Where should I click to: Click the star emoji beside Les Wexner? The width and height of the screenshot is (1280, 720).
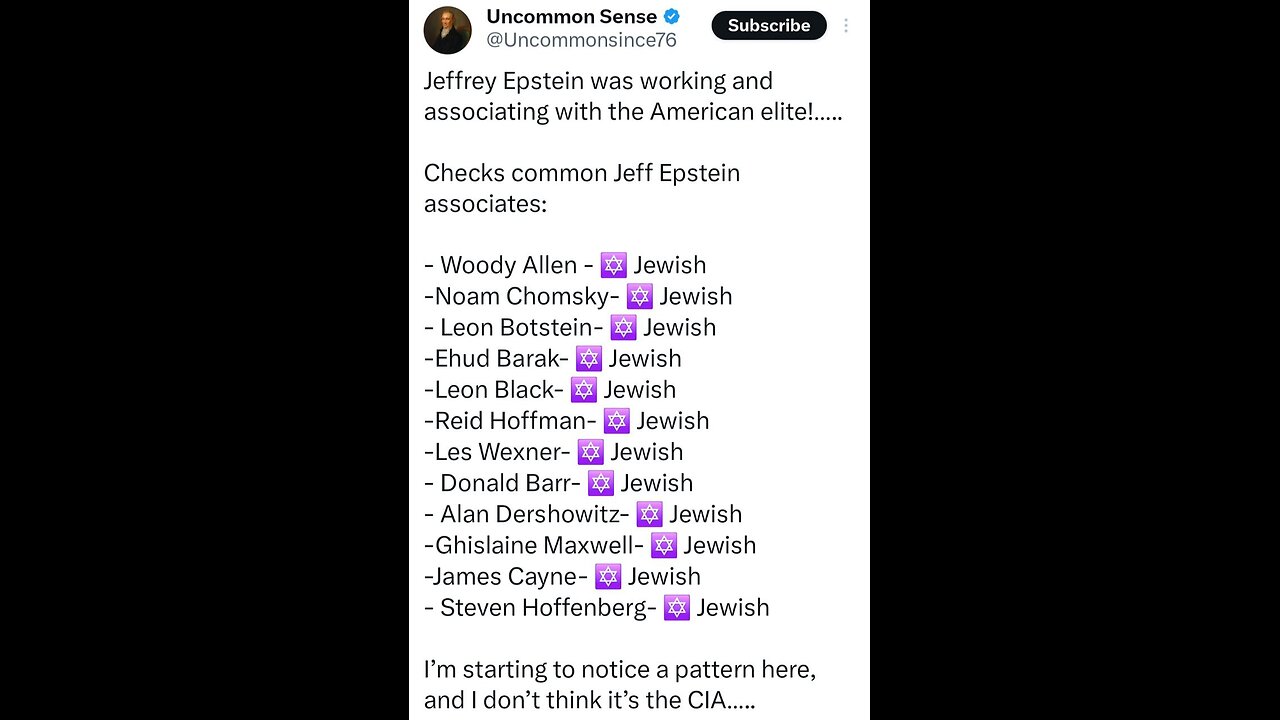point(591,452)
